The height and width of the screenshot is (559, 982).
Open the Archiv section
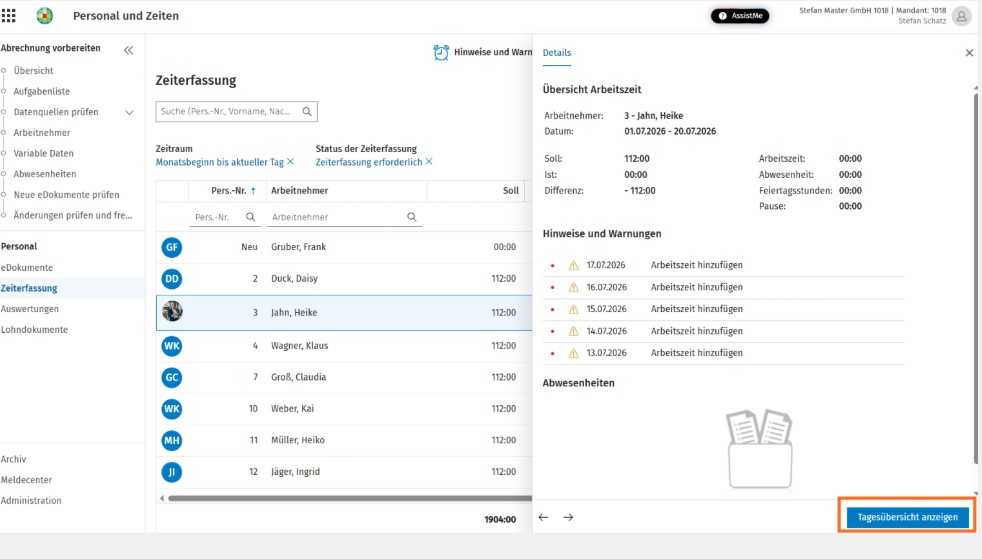click(x=14, y=459)
